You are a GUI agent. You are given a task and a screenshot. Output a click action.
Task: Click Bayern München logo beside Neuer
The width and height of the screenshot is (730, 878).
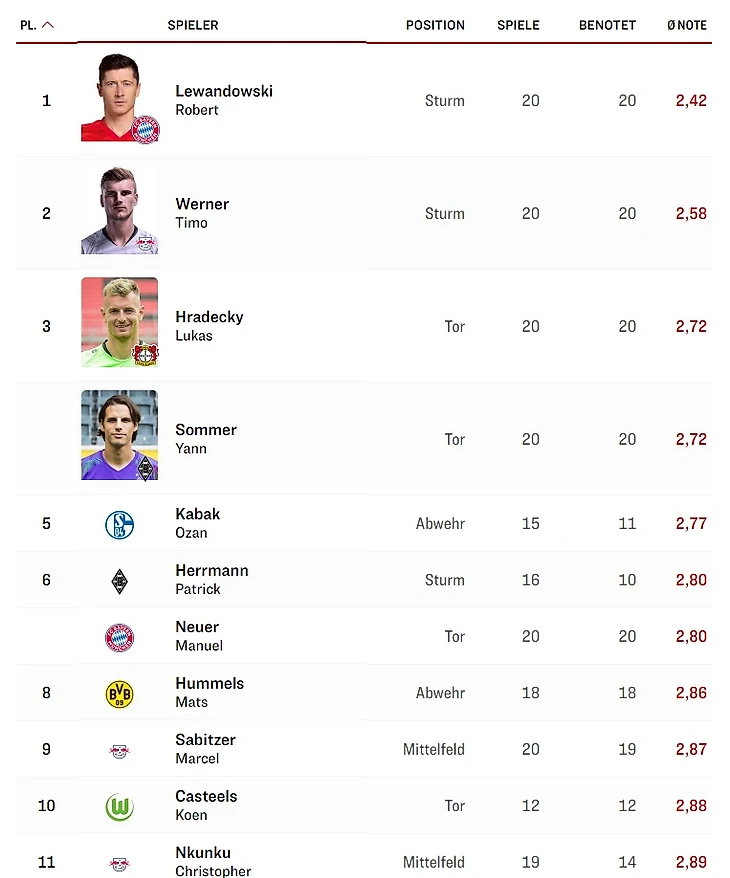(x=120, y=637)
